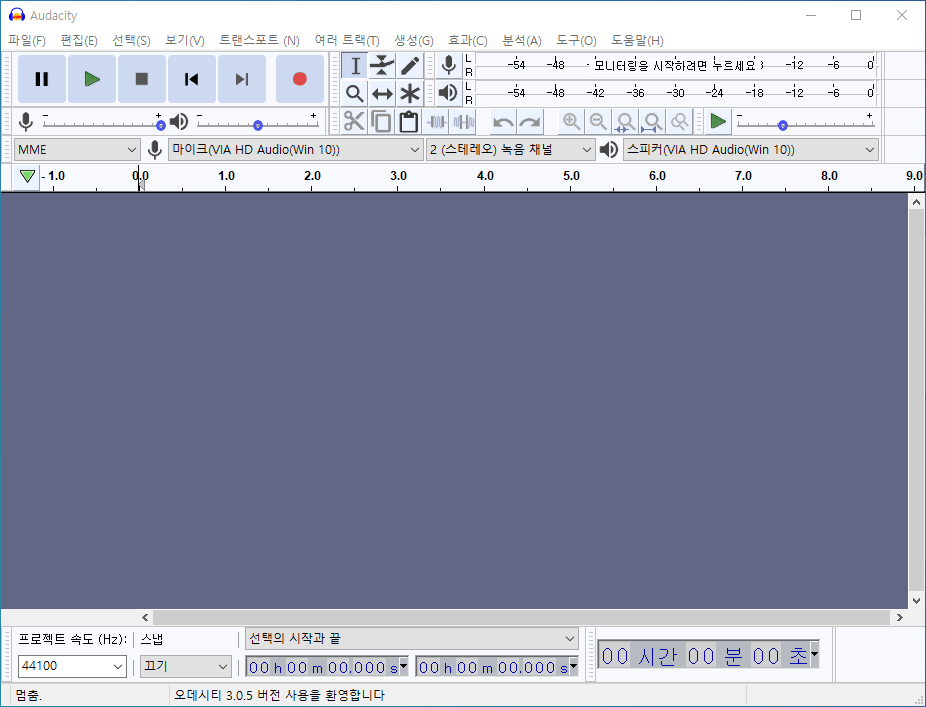Select the Selection (I-beam) tool
The width and height of the screenshot is (926, 707).
(355, 66)
